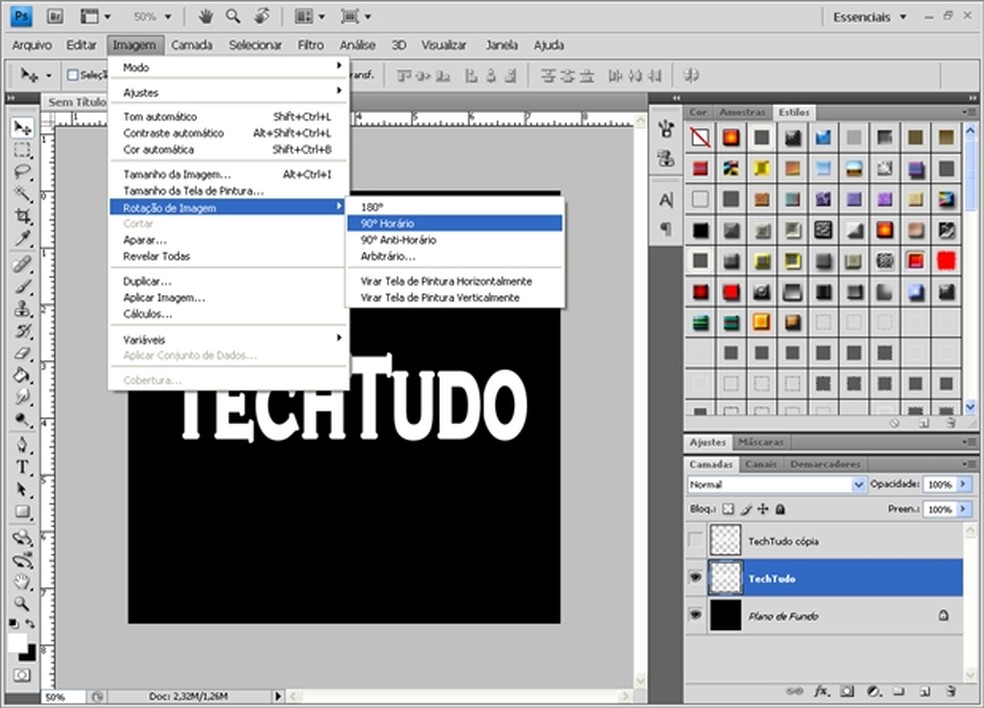This screenshot has width=984, height=708.
Task: Select the Horizontal Type tool
Action: point(22,468)
